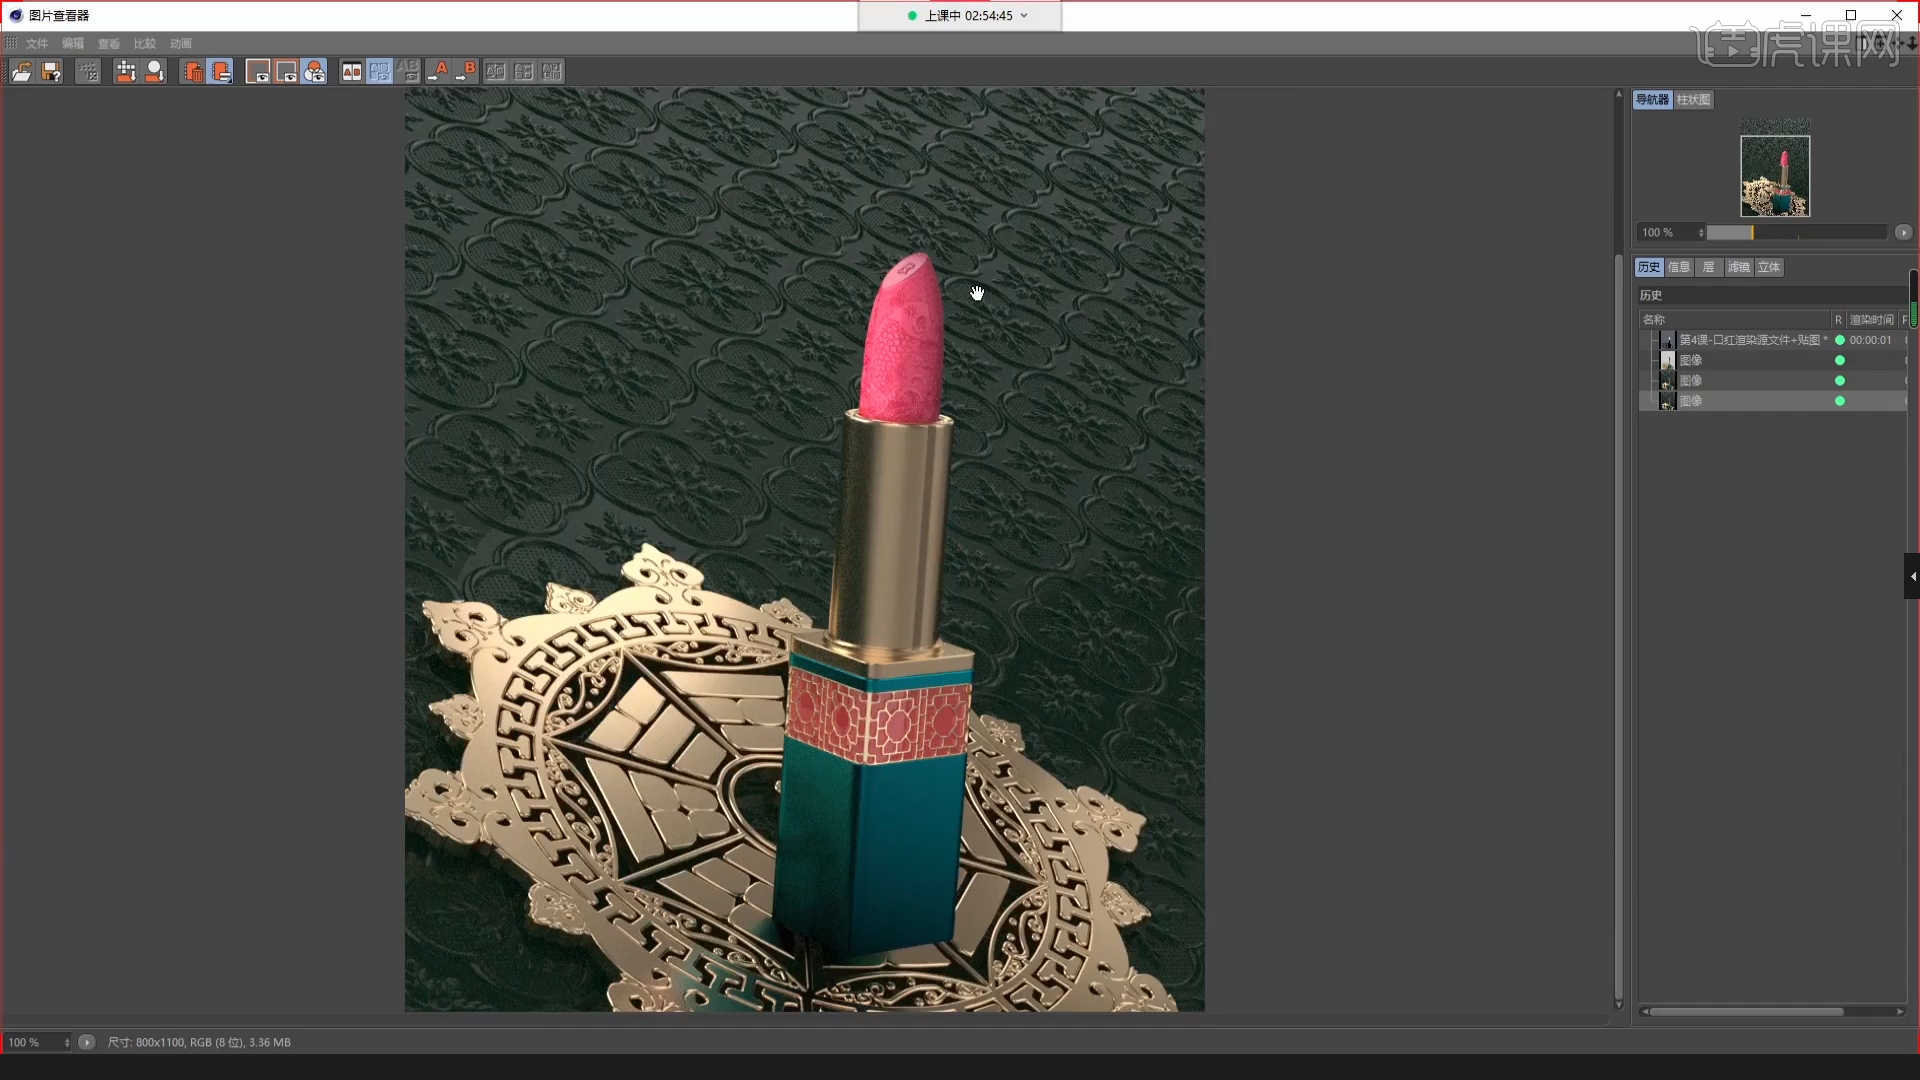Image resolution: width=1920 pixels, height=1080 pixels.
Task: Switch to the 立体 tab
Action: [x=1769, y=267]
